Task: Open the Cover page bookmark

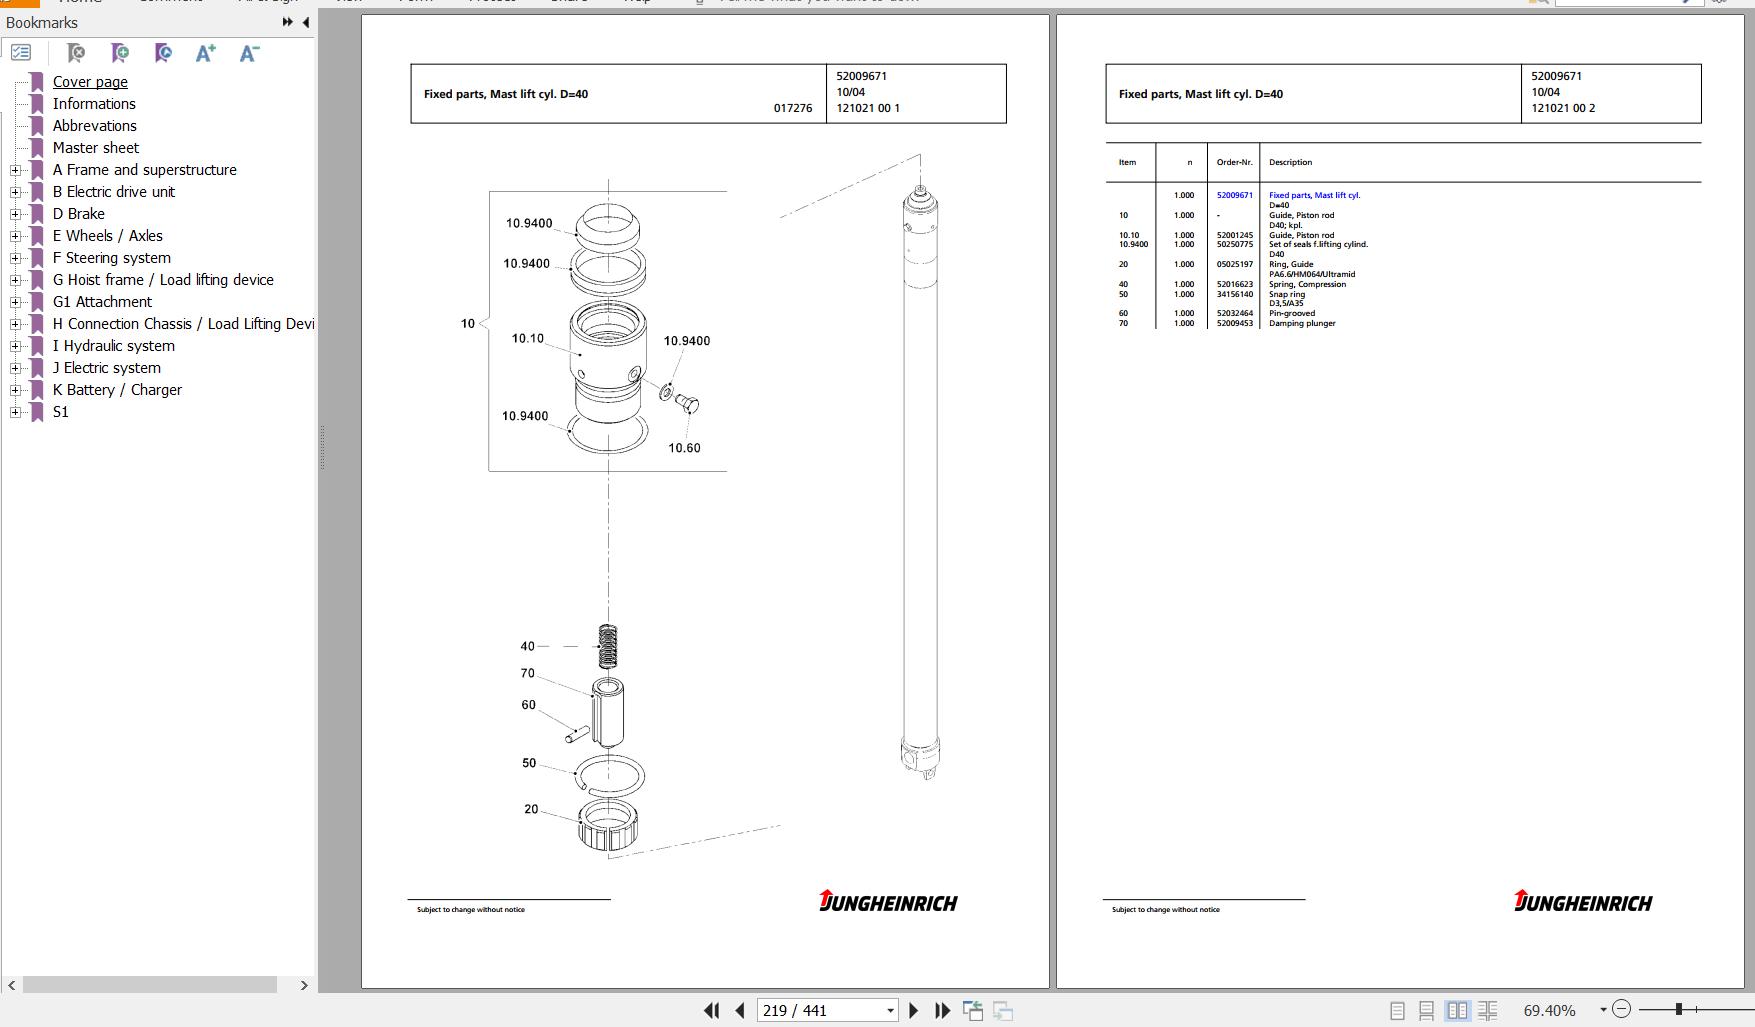Action: pos(90,82)
